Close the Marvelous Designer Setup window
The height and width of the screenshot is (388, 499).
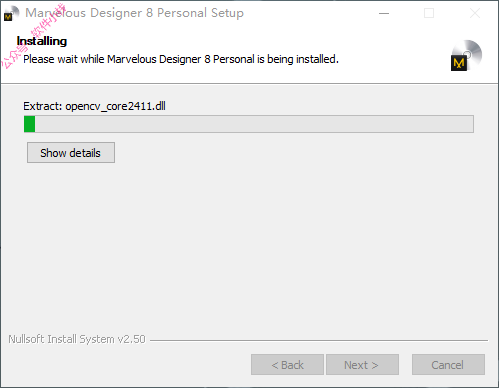[475, 13]
